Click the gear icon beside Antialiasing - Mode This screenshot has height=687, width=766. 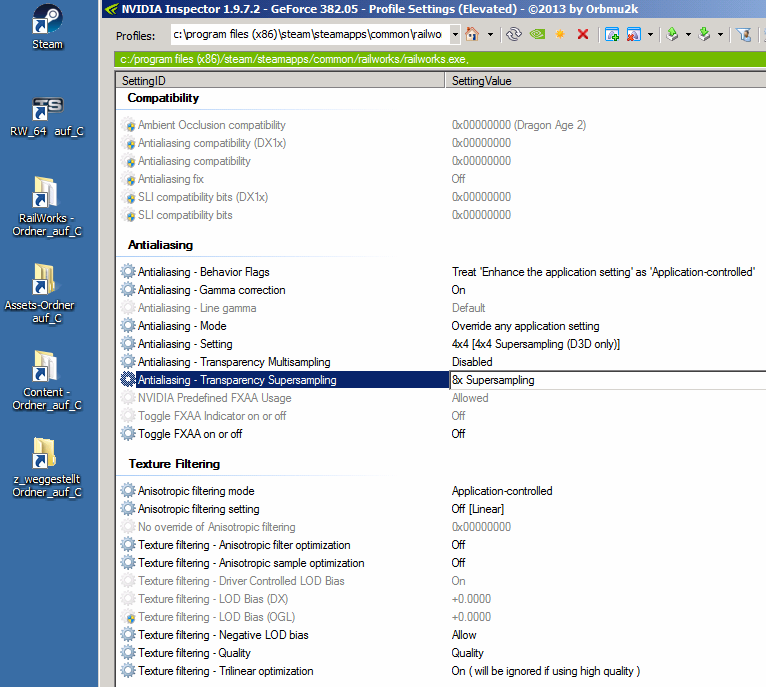[128, 326]
